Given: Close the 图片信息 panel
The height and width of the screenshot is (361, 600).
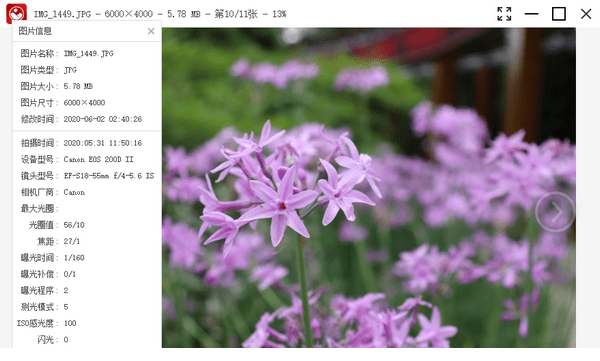Looking at the screenshot, I should coord(151,31).
